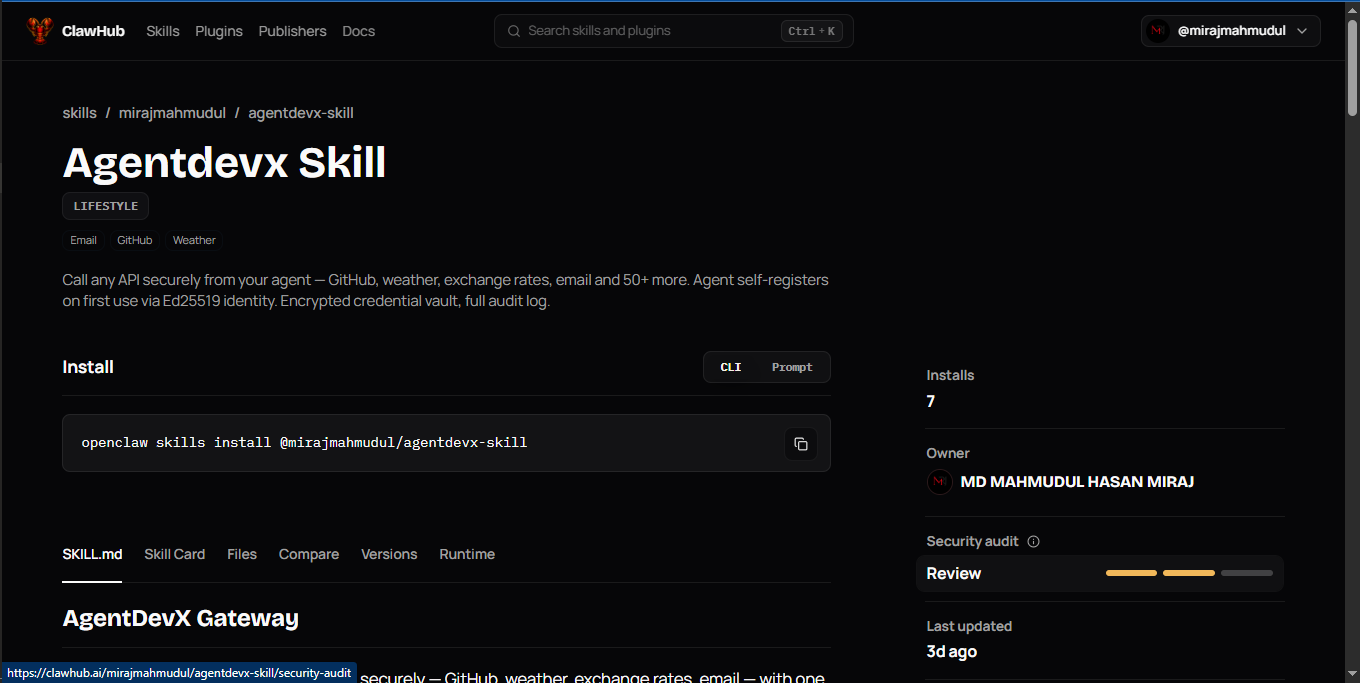Click the agentdevx-skill breadcrumb

click(301, 113)
